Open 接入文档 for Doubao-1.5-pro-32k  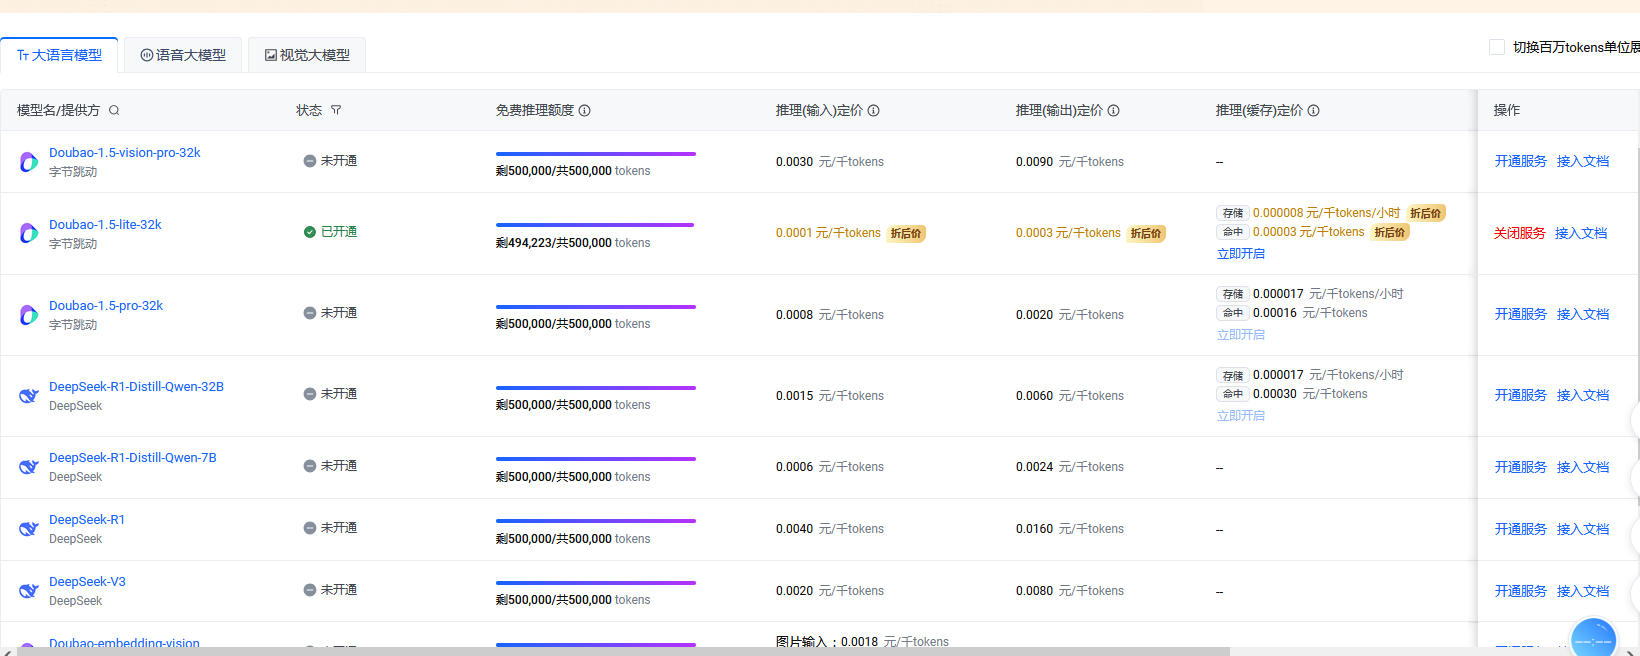coord(1583,314)
